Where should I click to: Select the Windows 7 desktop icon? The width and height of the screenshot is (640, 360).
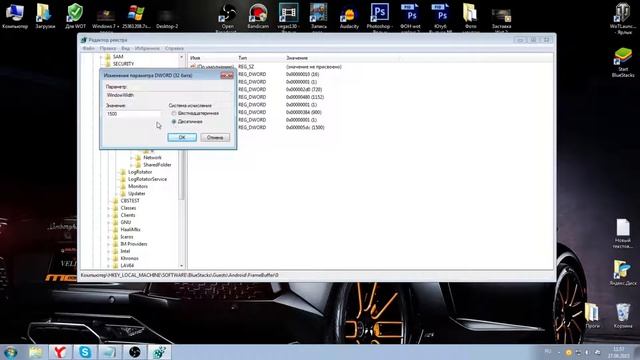point(106,17)
